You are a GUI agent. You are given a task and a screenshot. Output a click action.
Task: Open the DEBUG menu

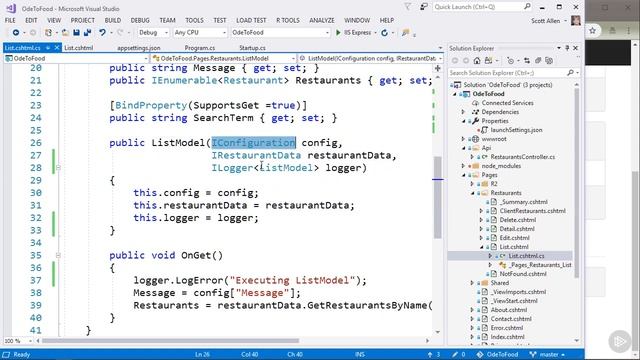[140, 20]
